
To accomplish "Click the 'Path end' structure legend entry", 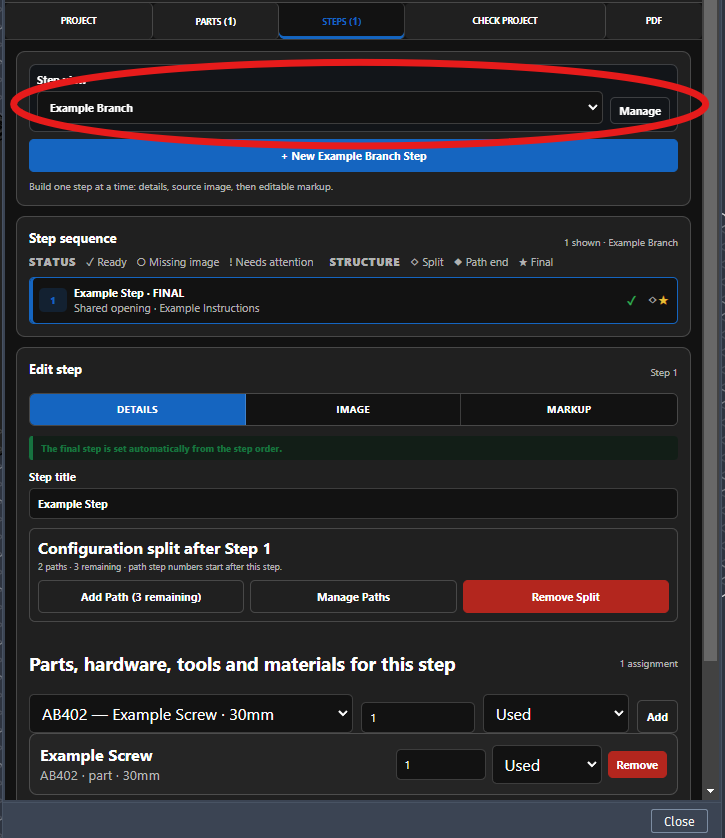I will pyautogui.click(x=481, y=262).
